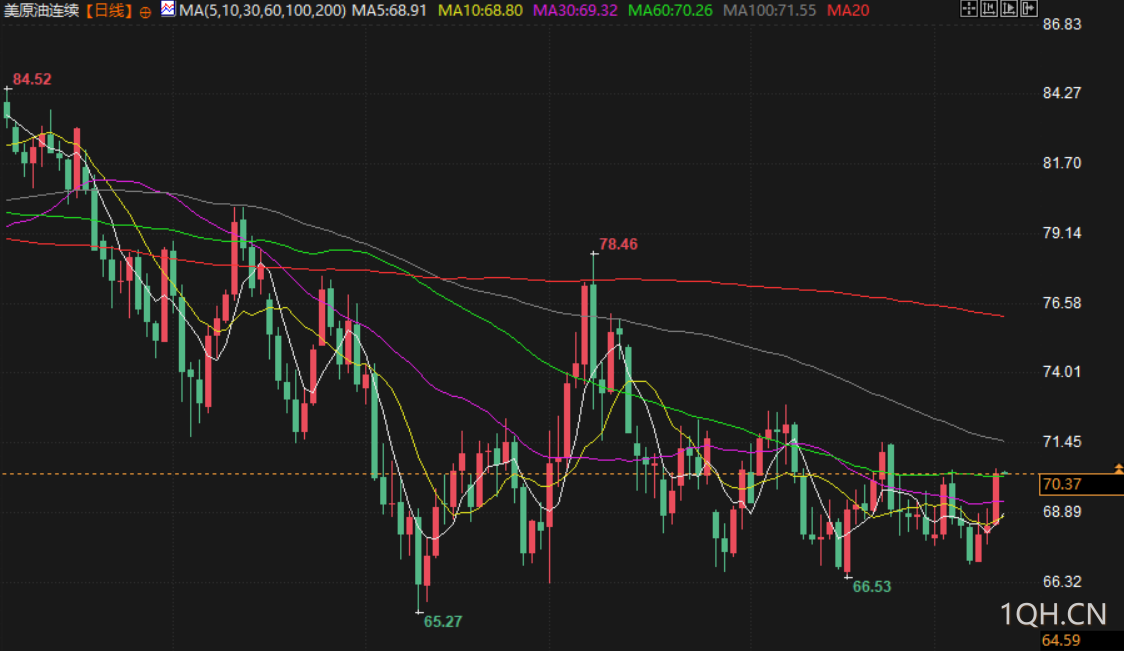Click the 美原油连续 contract name
This screenshot has width=1124, height=651.
point(41,11)
